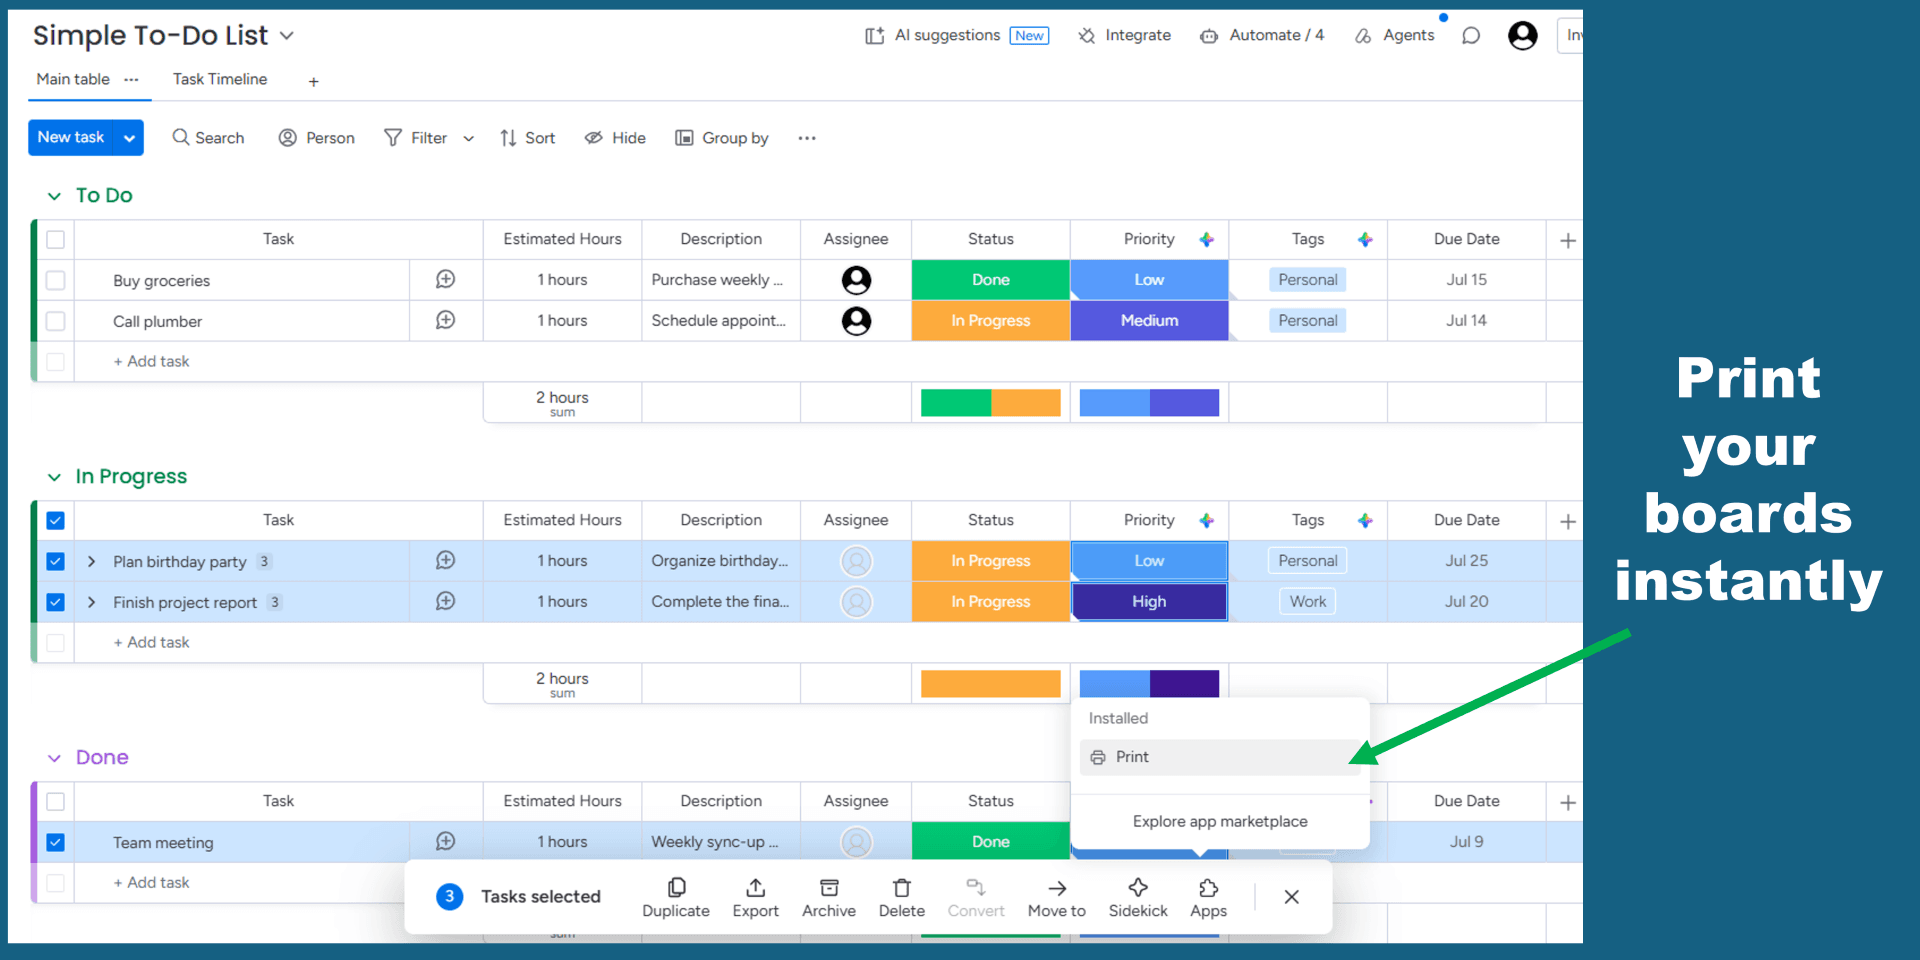Click the Medium priority cell for Call plumber

coord(1149,321)
